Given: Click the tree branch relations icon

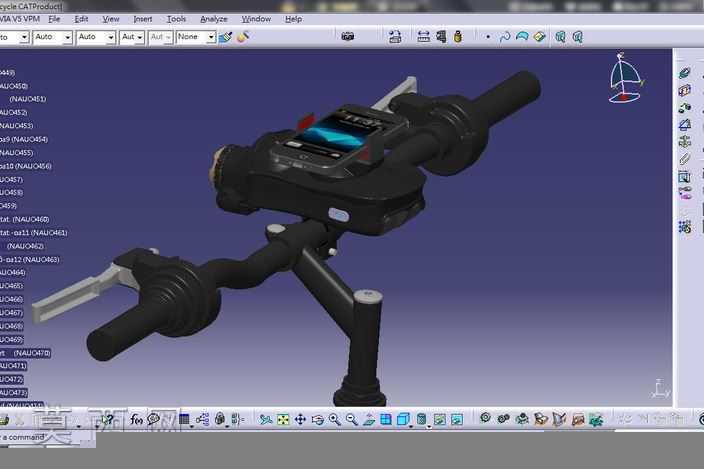Looking at the screenshot, I should click(x=202, y=420).
